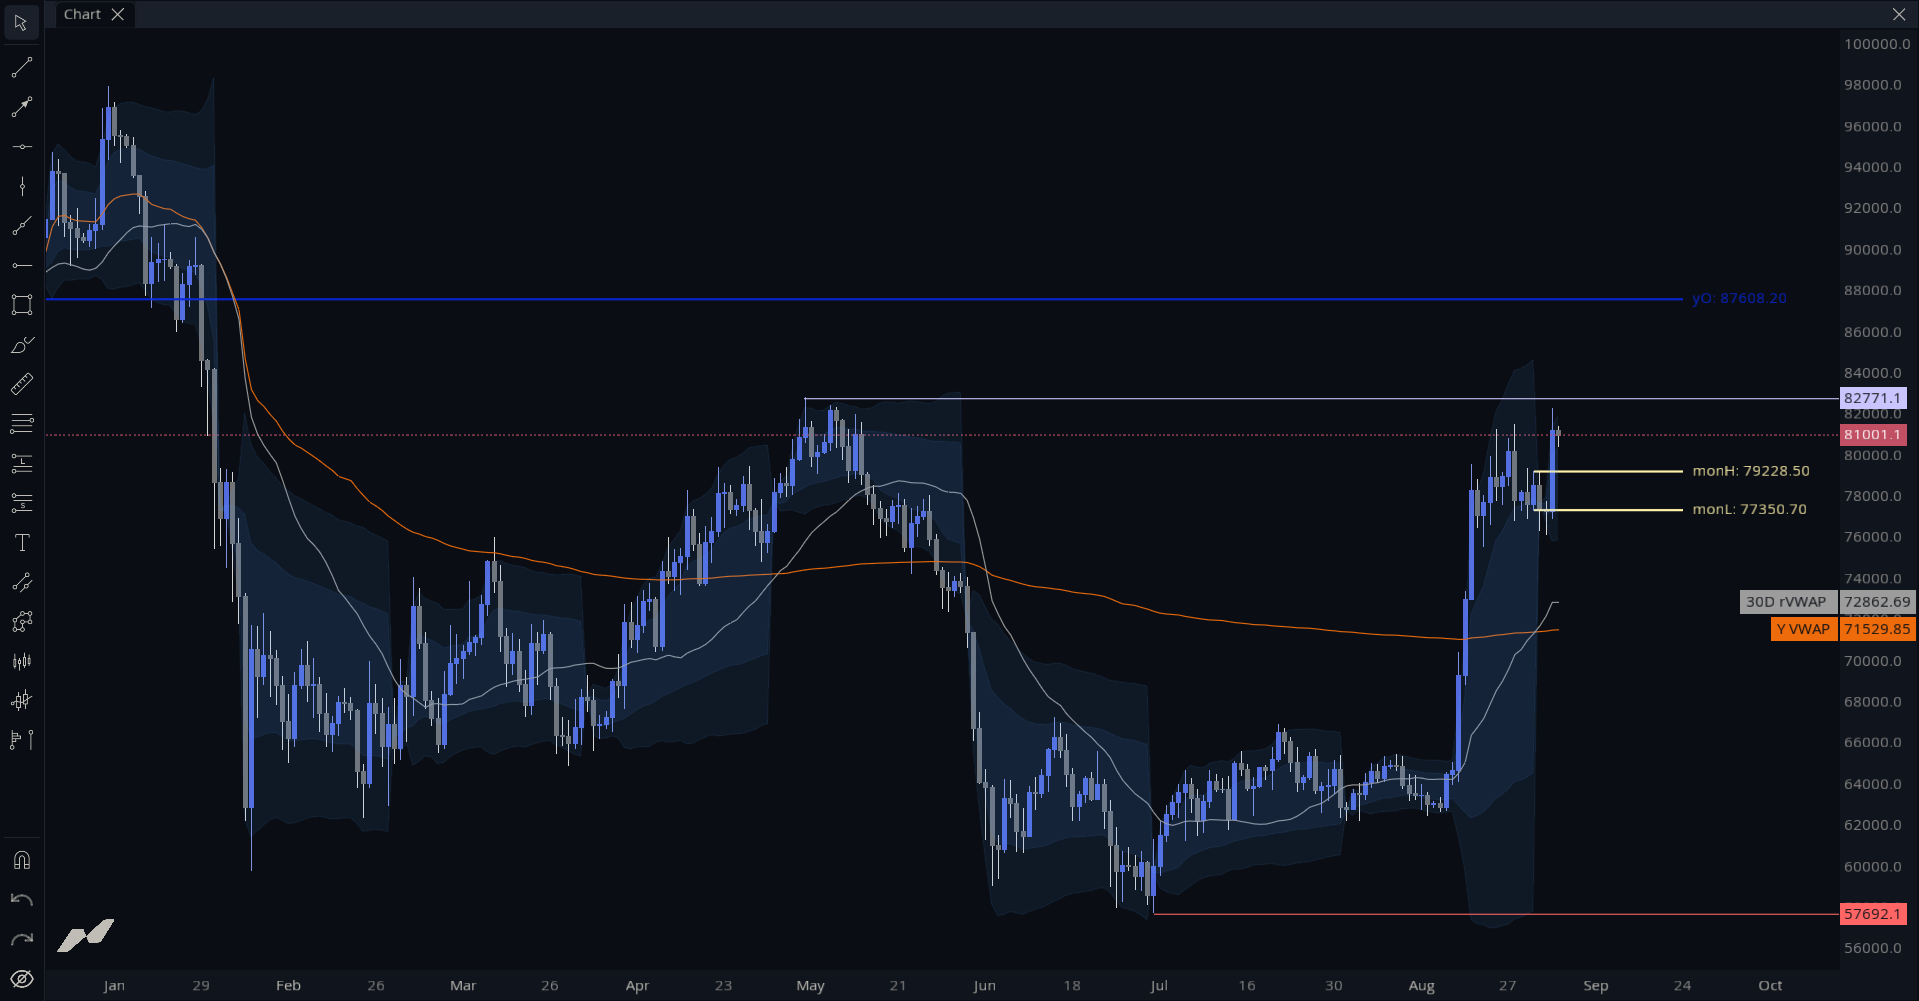Select the 82771.1 resistance price label

click(1873, 398)
